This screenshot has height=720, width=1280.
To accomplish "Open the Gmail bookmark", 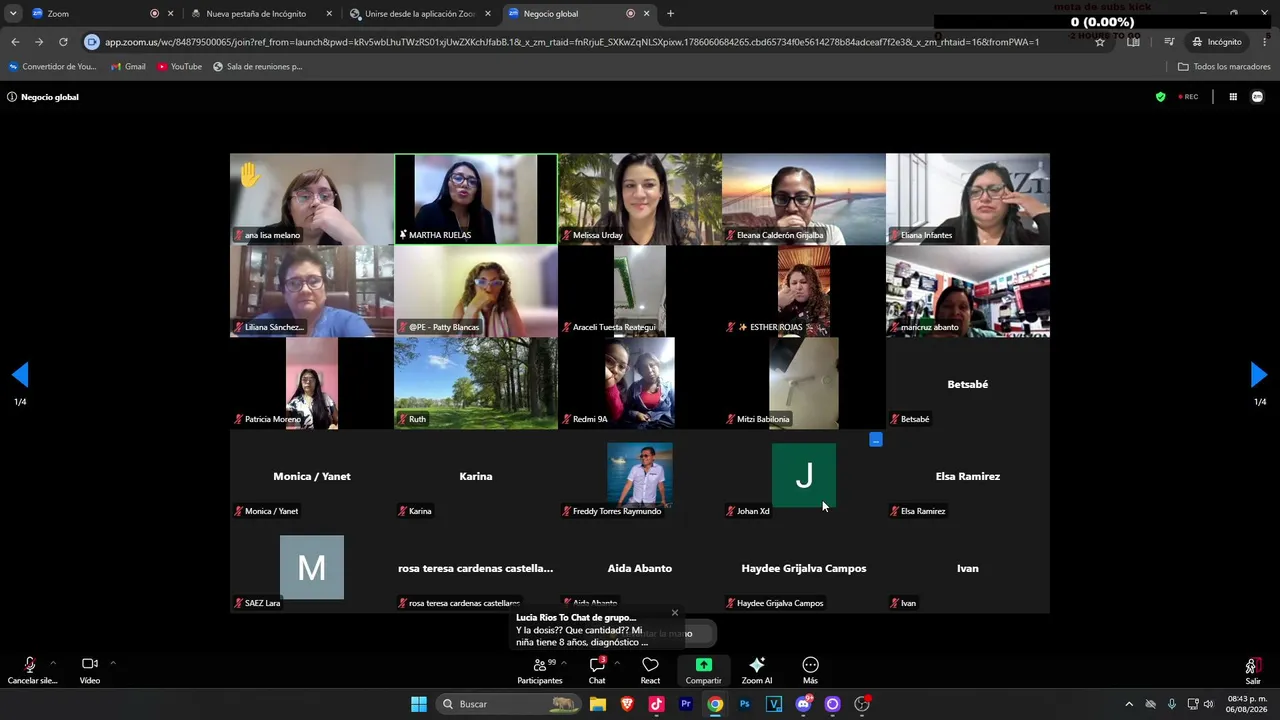I will pos(128,67).
